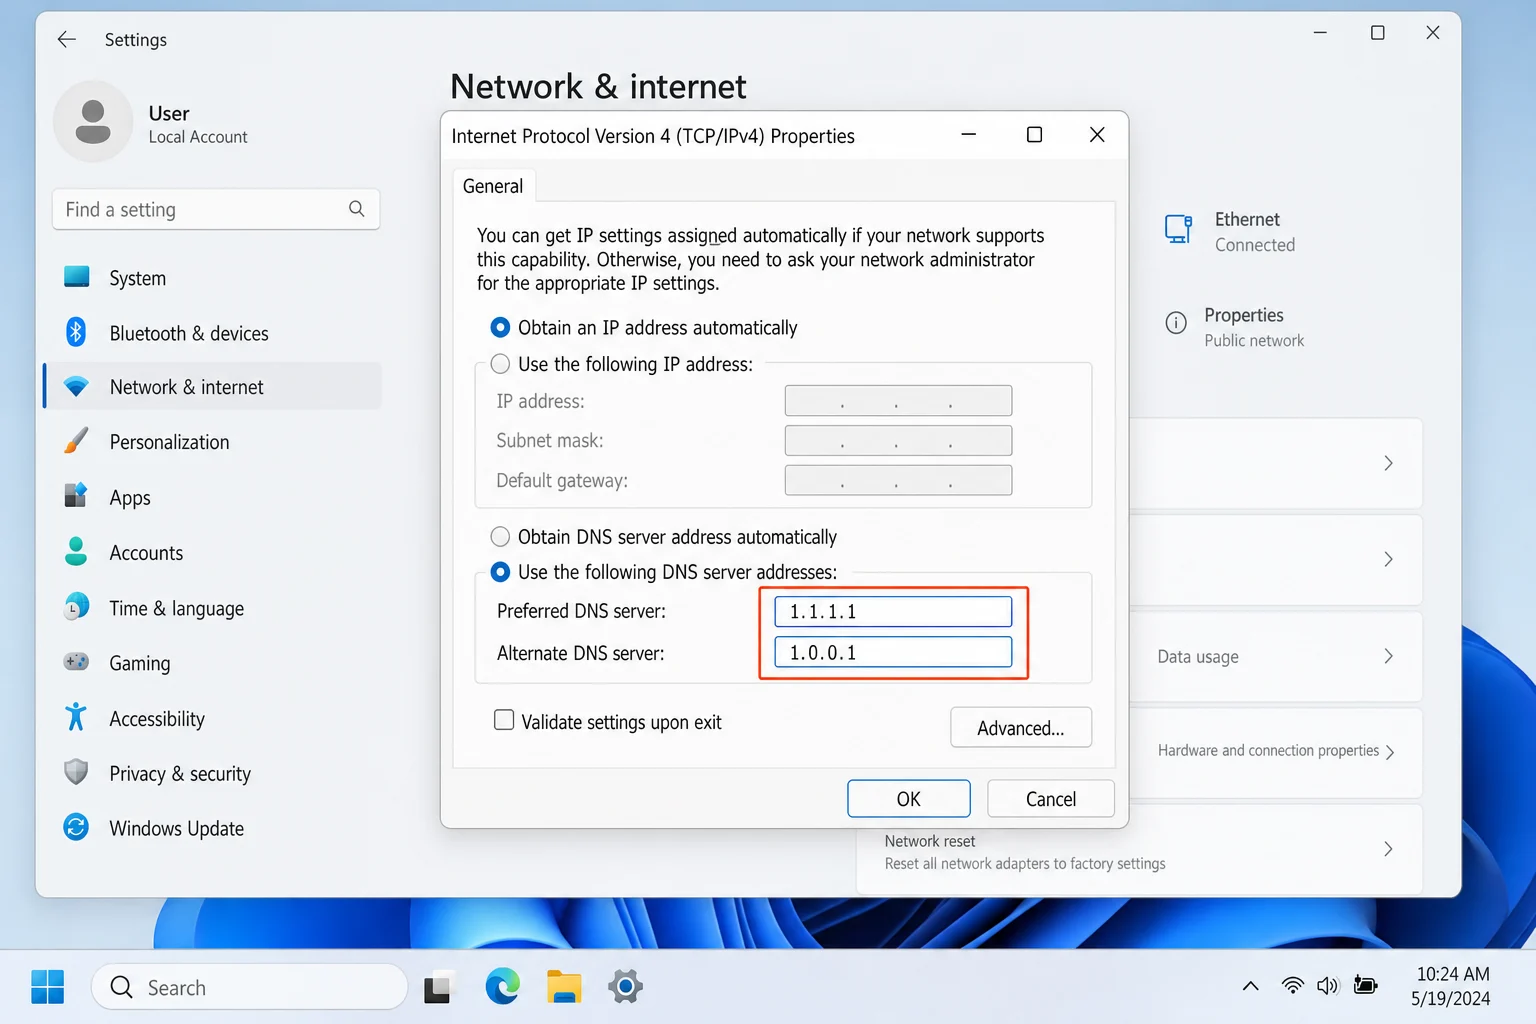The image size is (1536, 1024).
Task: Click Ethernet Connected status text
Action: (1255, 245)
